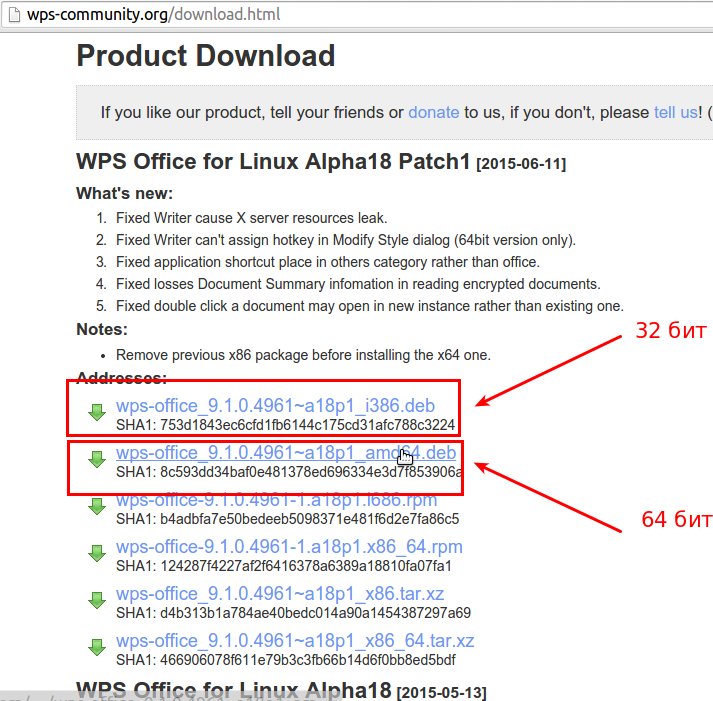The height and width of the screenshot is (701, 713).
Task: Click the SHA1 hash starting 8c593dd34baf
Action: (288, 472)
